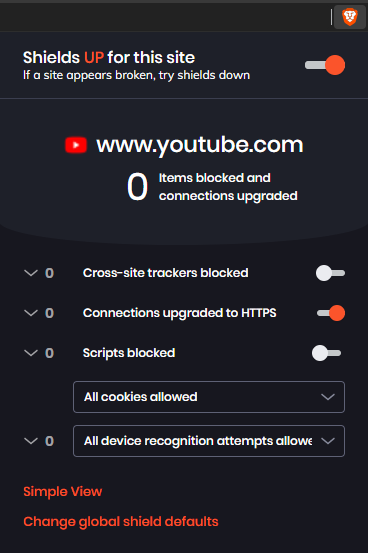Click the Cross-site trackers blocked label

click(x=165, y=273)
